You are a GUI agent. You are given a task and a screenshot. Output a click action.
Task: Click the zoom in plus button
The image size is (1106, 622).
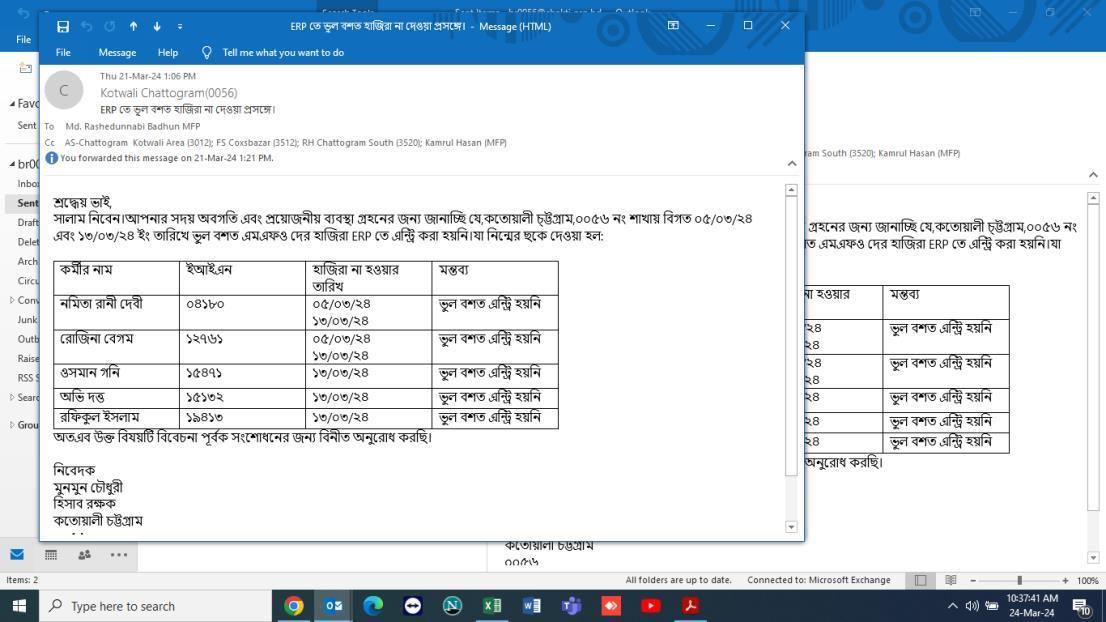click(1065, 580)
